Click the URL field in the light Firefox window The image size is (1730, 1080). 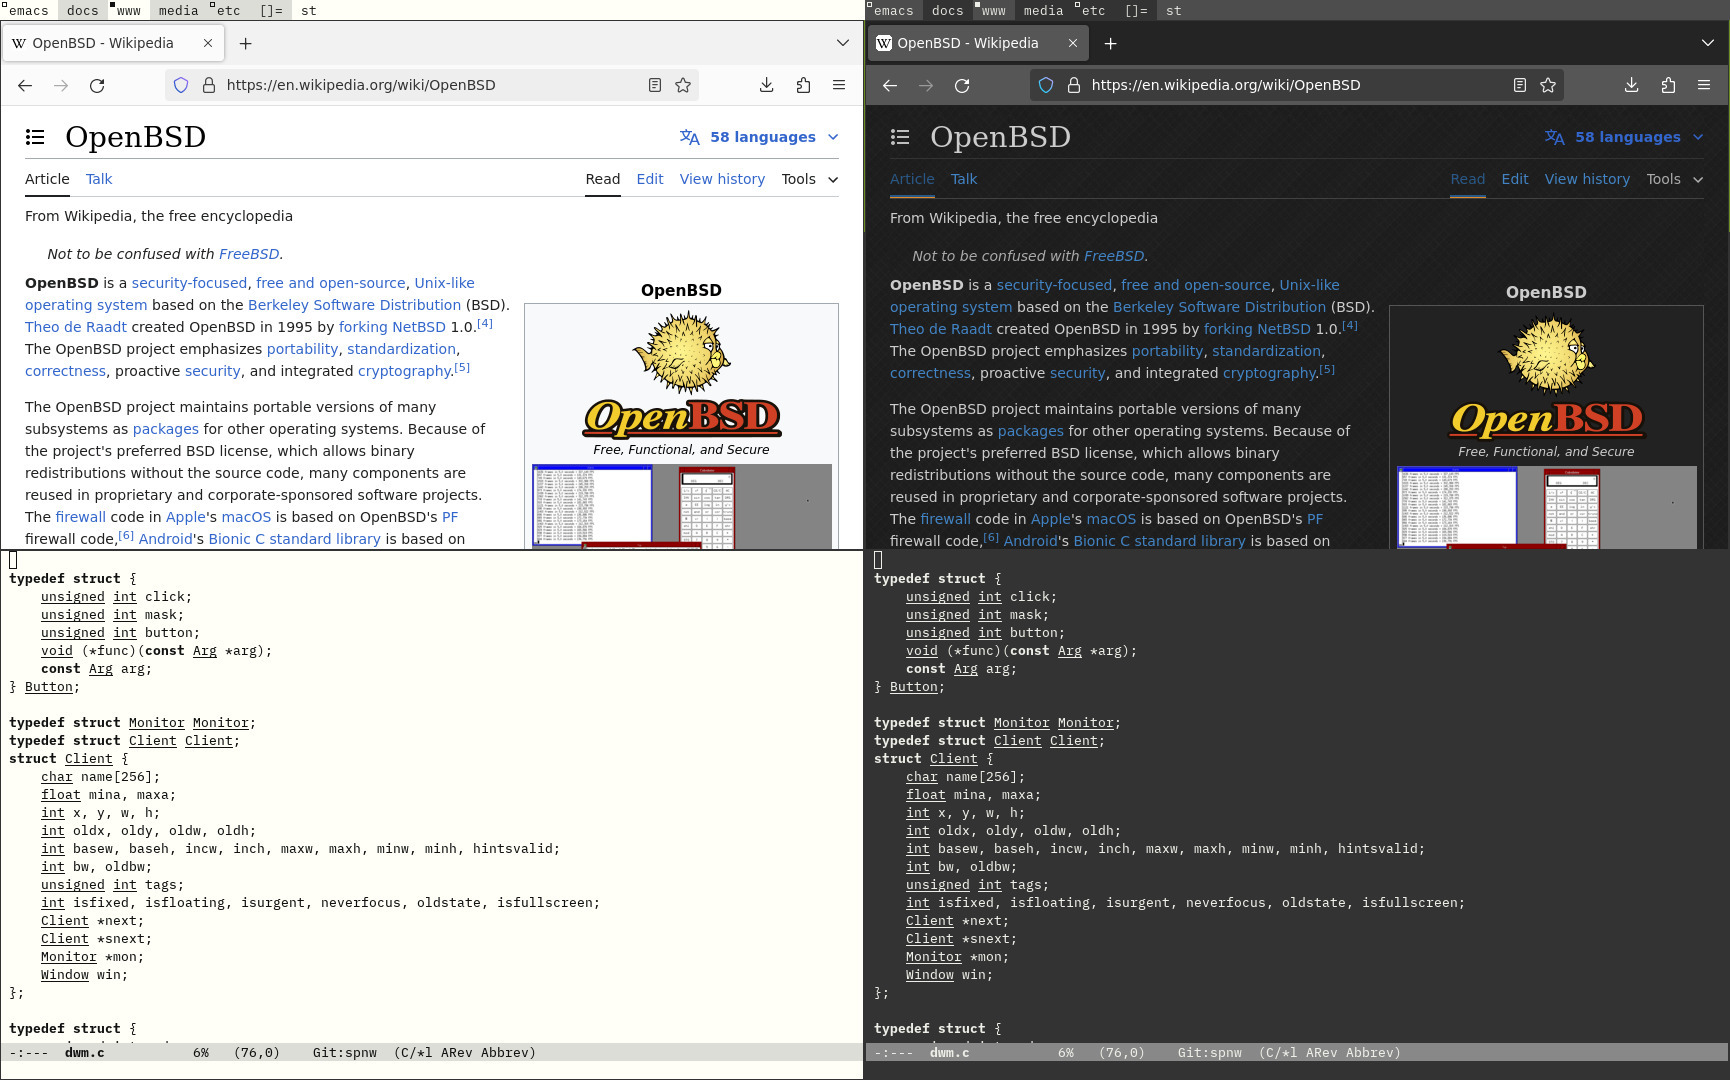pos(430,85)
